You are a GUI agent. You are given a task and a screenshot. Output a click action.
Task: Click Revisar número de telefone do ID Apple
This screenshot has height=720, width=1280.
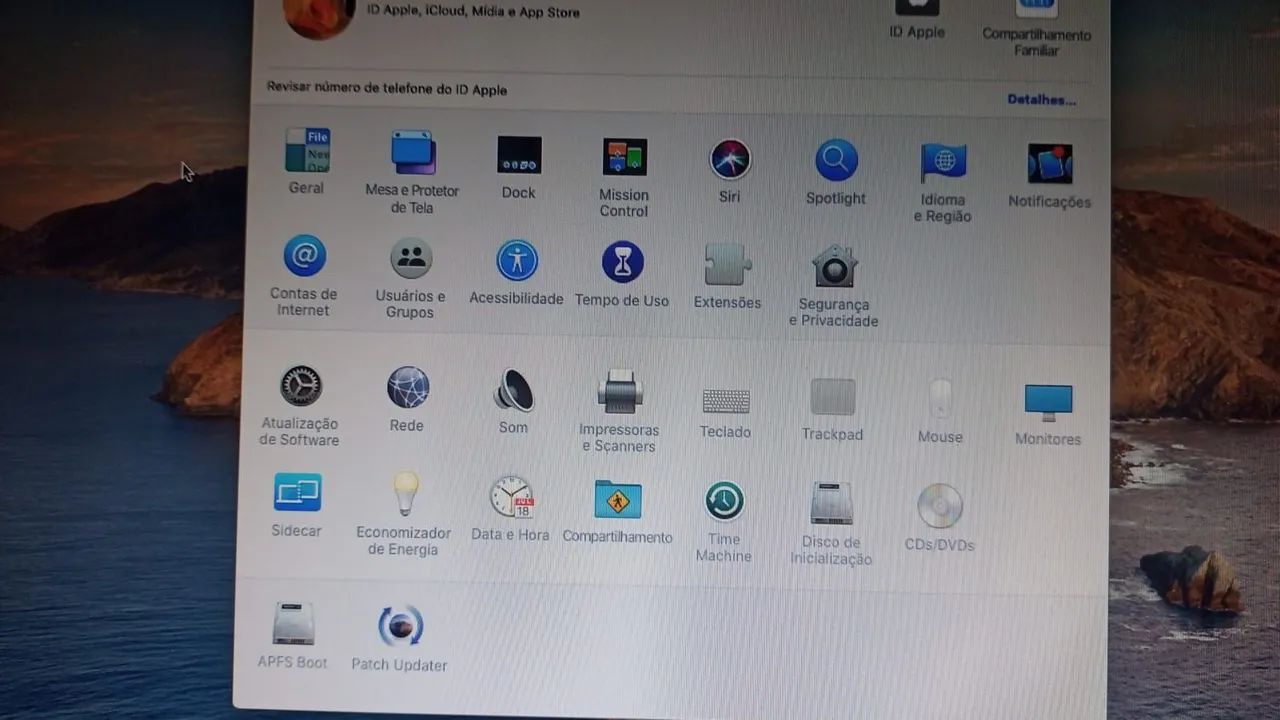(386, 89)
